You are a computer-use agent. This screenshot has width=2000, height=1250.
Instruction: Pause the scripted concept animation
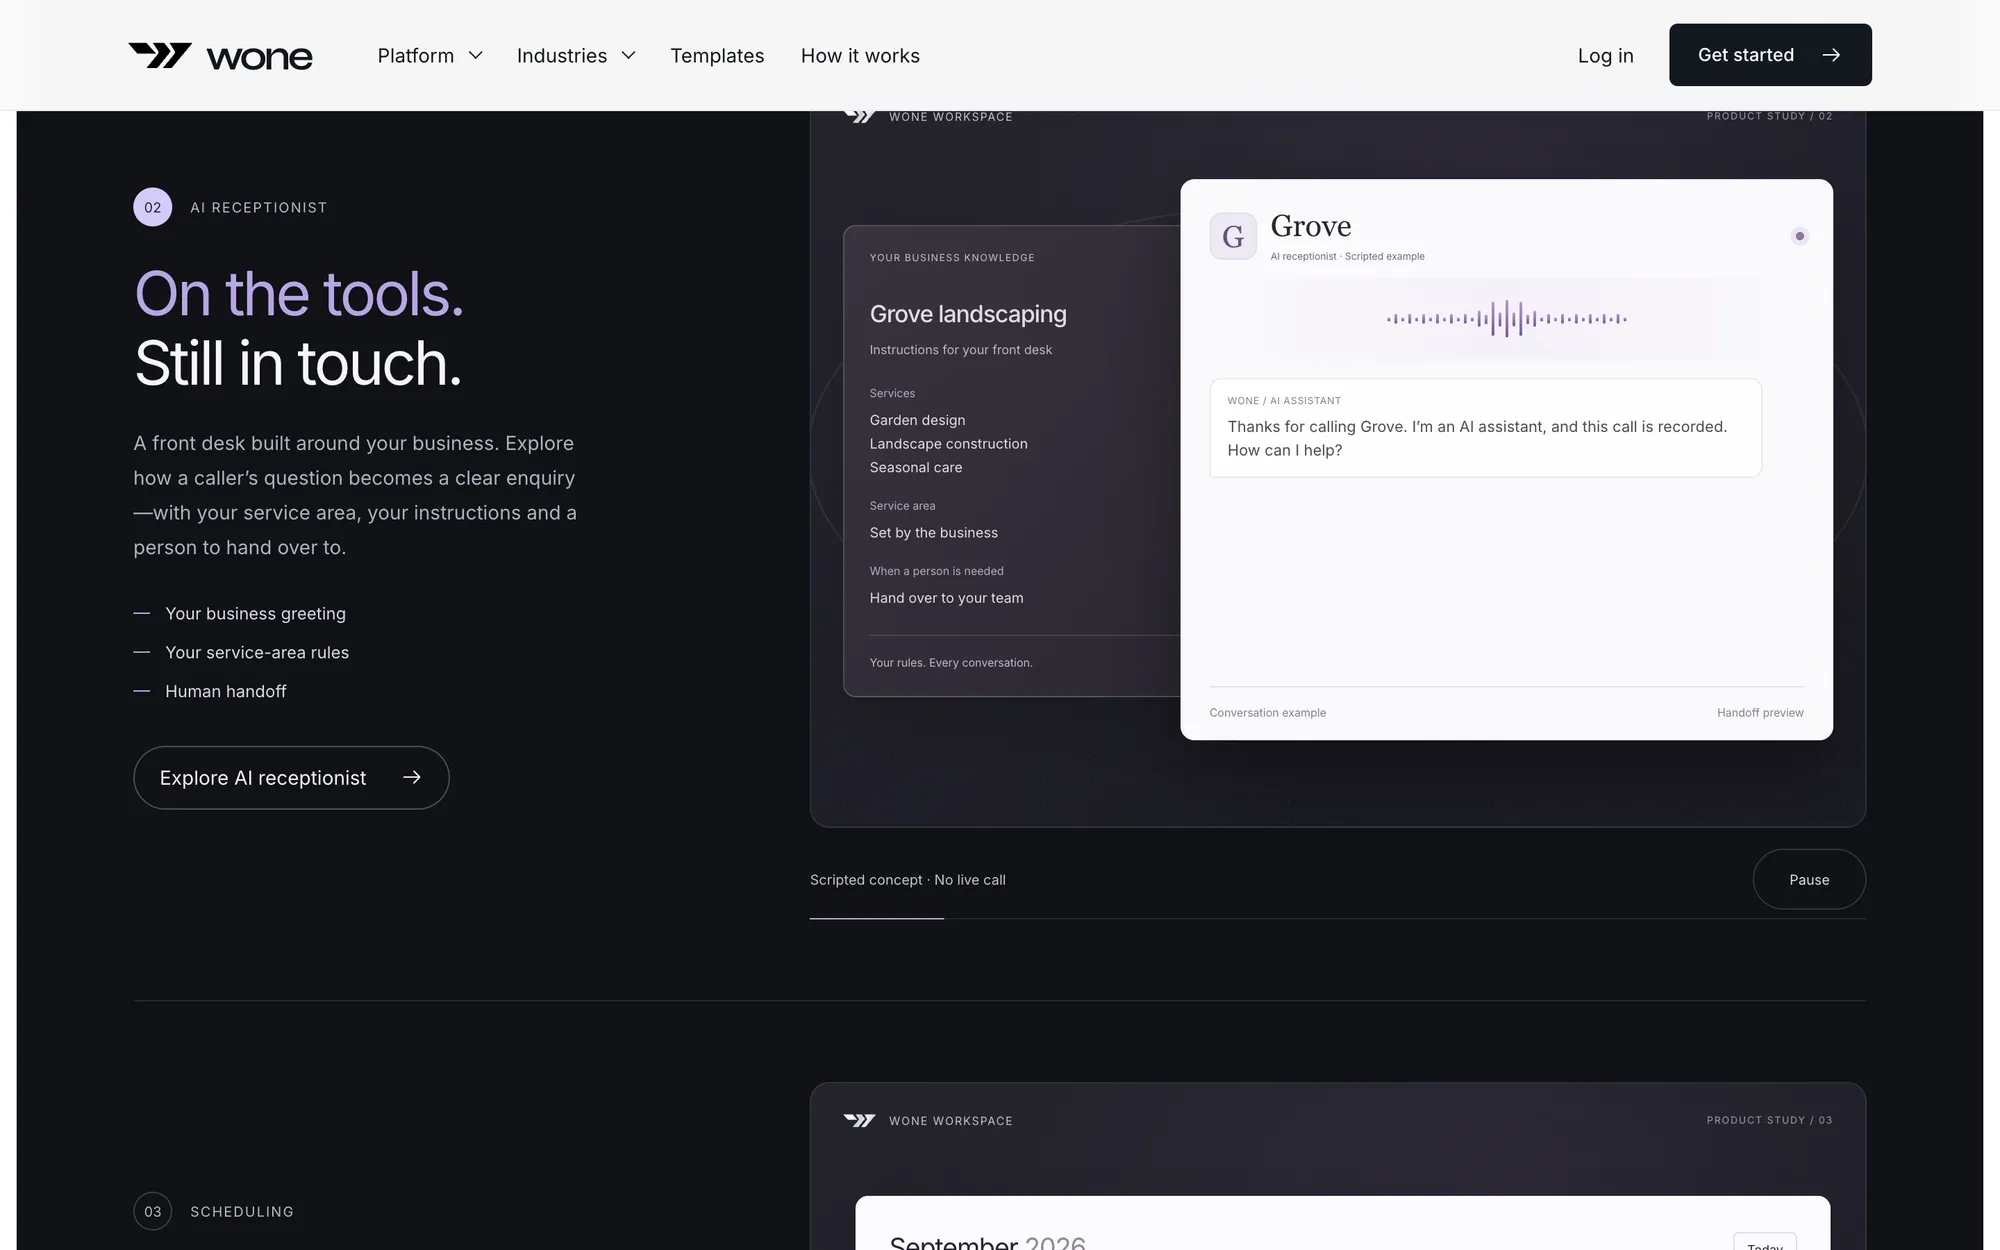coord(1809,880)
